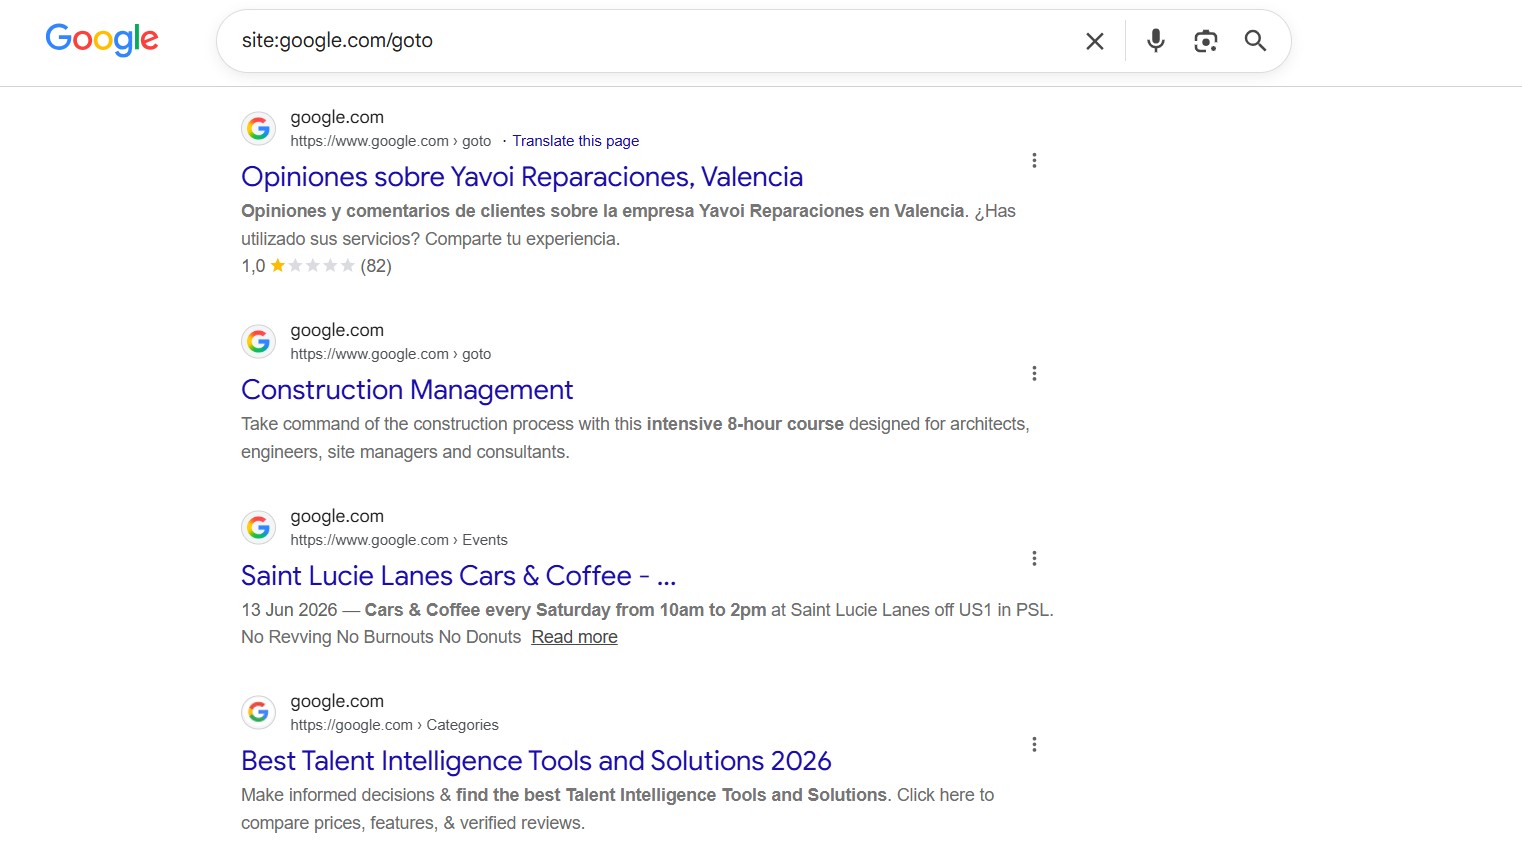This screenshot has width=1522, height=851.
Task: Click 'Make informed decisions' snippet text
Action: click(338, 795)
